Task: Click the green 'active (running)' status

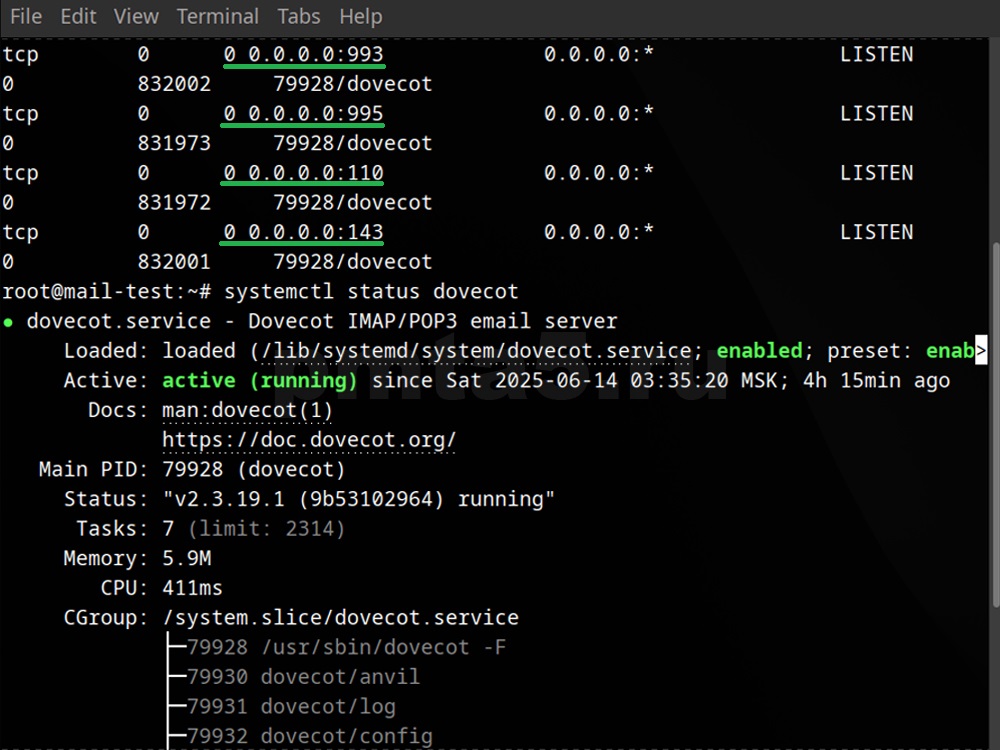Action: (x=260, y=381)
